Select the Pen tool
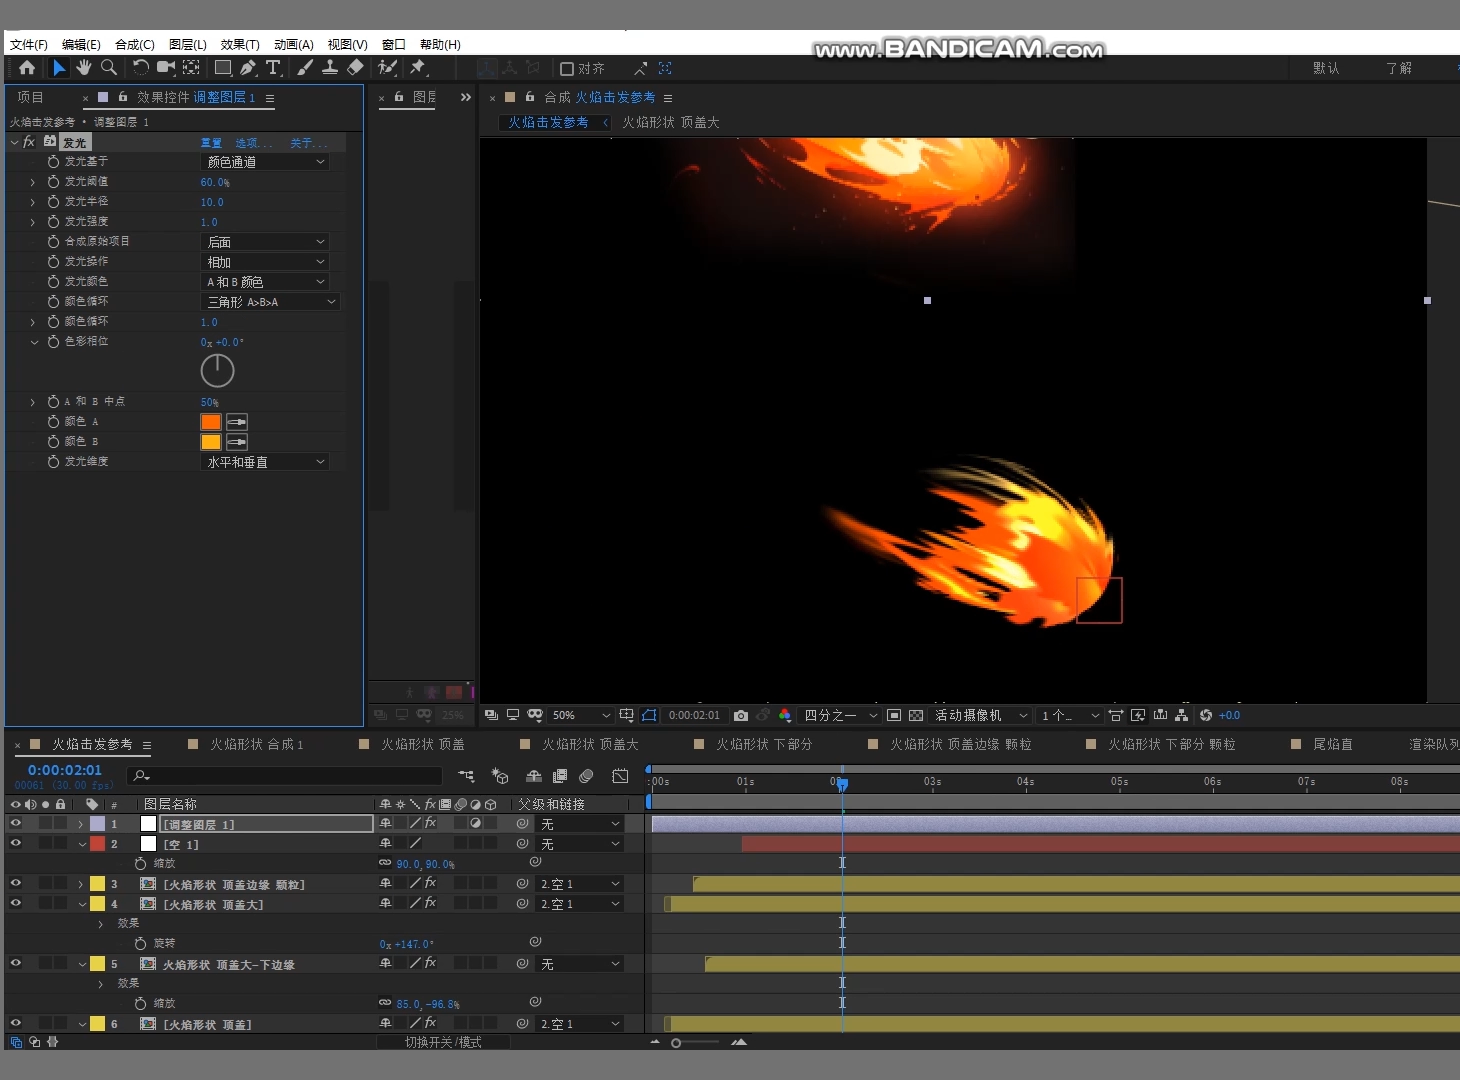Viewport: 1460px width, 1080px height. tap(248, 68)
